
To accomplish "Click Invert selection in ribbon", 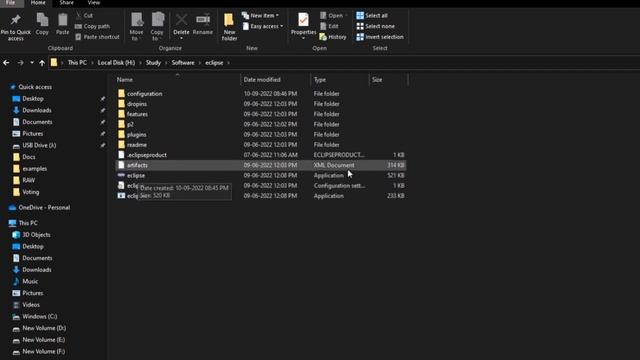I will click(380, 37).
